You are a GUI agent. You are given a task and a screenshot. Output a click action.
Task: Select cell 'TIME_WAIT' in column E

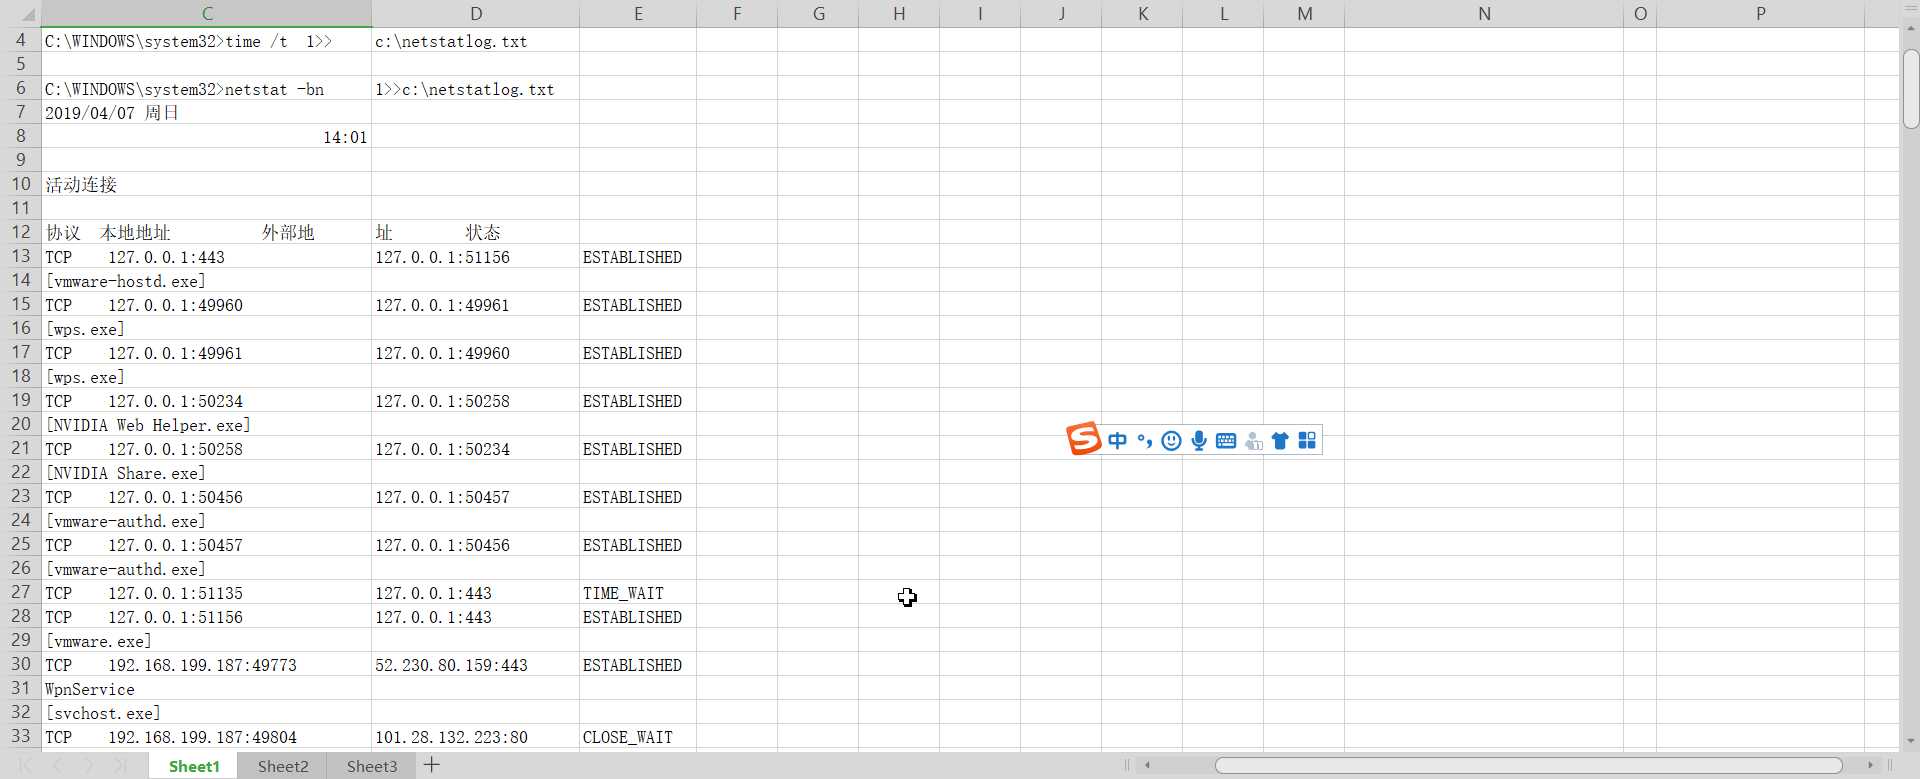point(638,593)
